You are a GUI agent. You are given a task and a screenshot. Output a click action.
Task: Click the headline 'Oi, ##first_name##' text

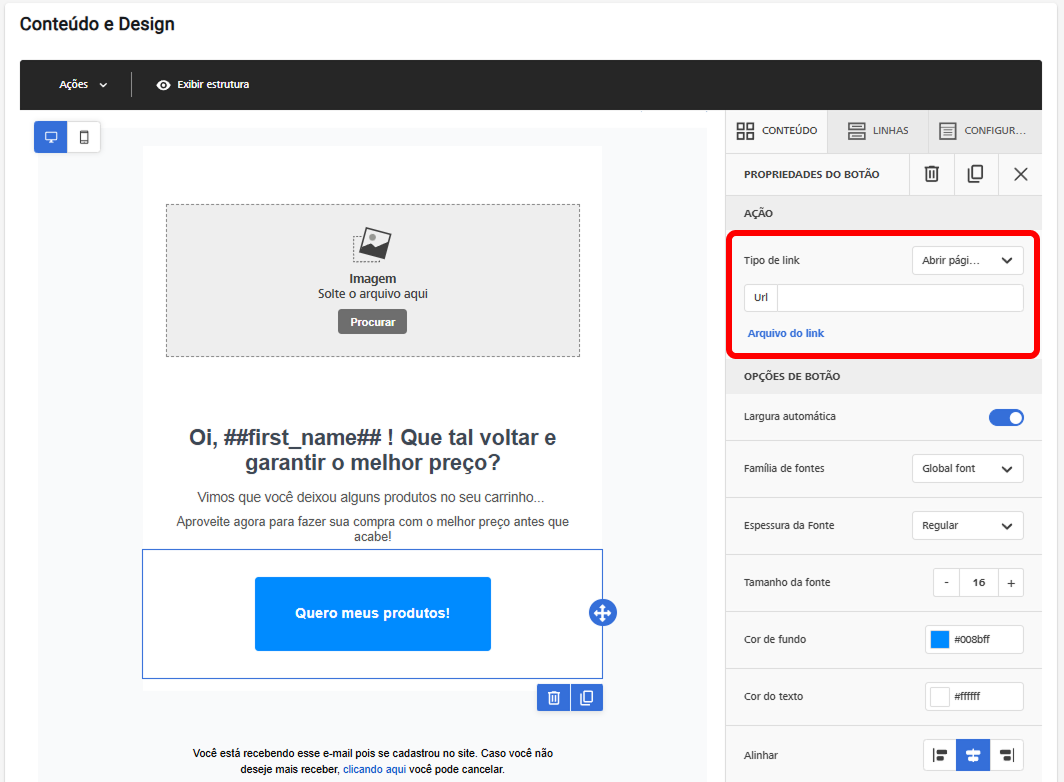pos(373,450)
